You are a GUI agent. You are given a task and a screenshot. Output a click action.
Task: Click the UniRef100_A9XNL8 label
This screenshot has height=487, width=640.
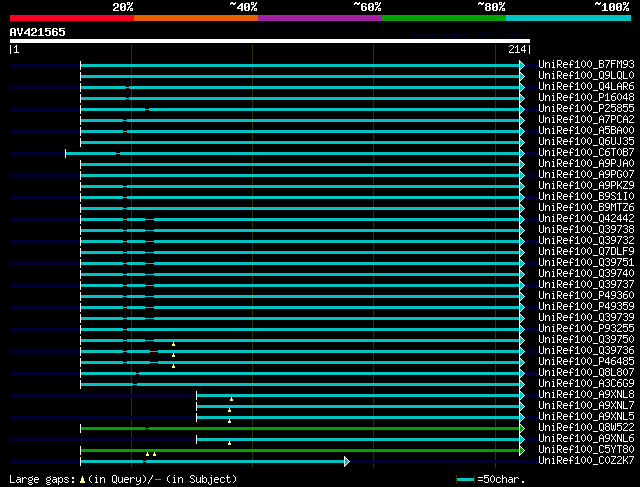click(586, 395)
